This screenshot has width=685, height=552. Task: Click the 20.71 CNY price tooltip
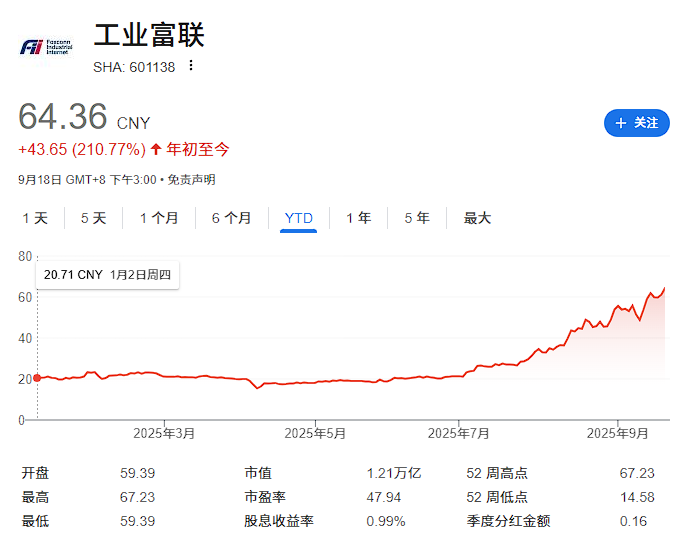[x=108, y=274]
